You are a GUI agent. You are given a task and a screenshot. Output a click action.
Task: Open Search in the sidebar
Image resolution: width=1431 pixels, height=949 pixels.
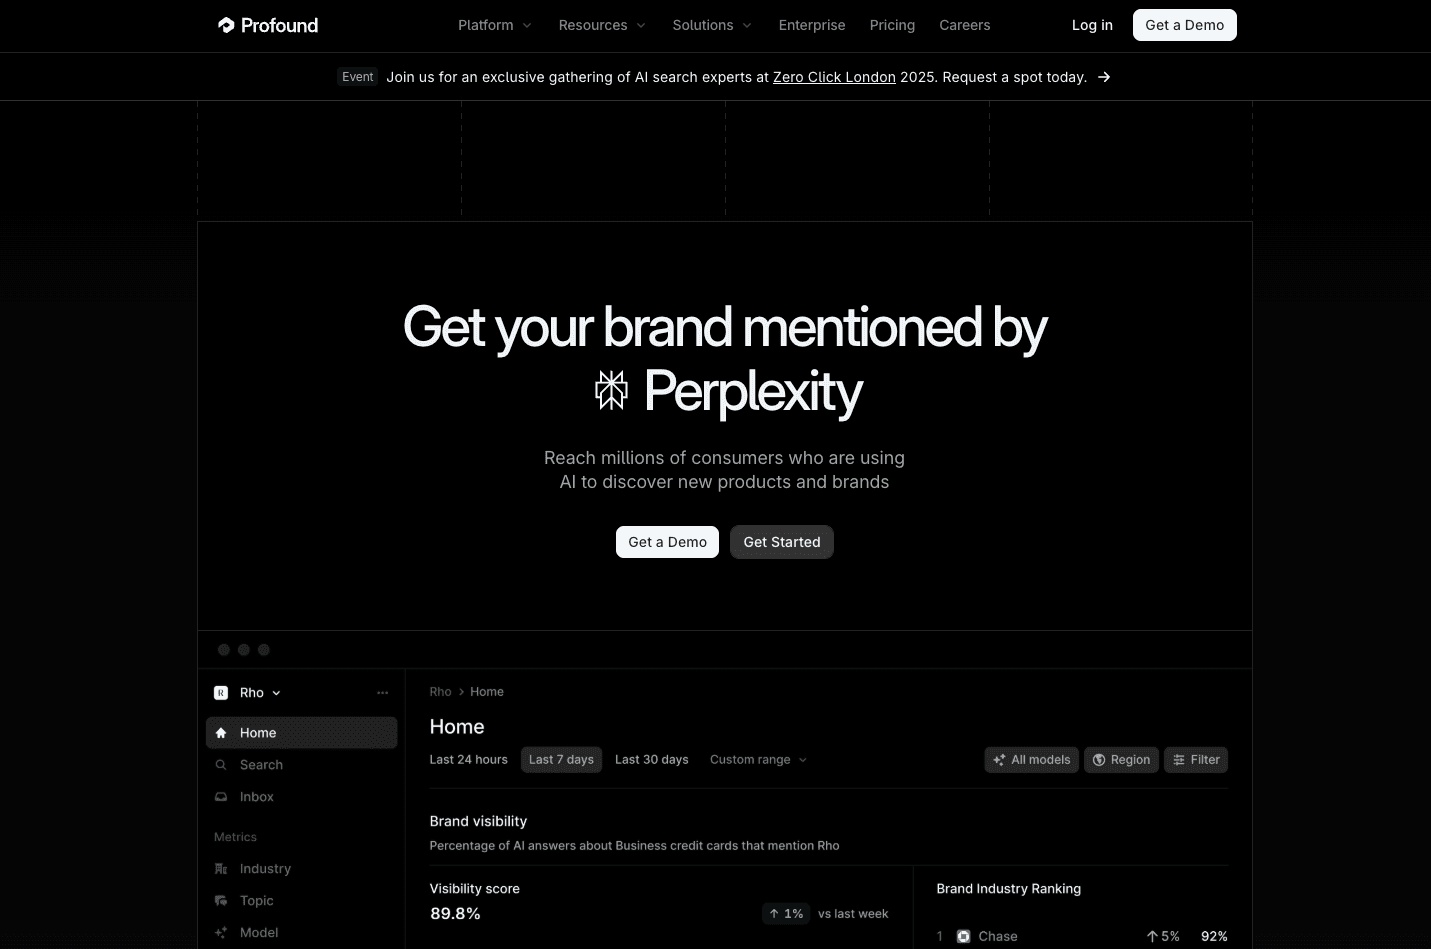point(261,765)
